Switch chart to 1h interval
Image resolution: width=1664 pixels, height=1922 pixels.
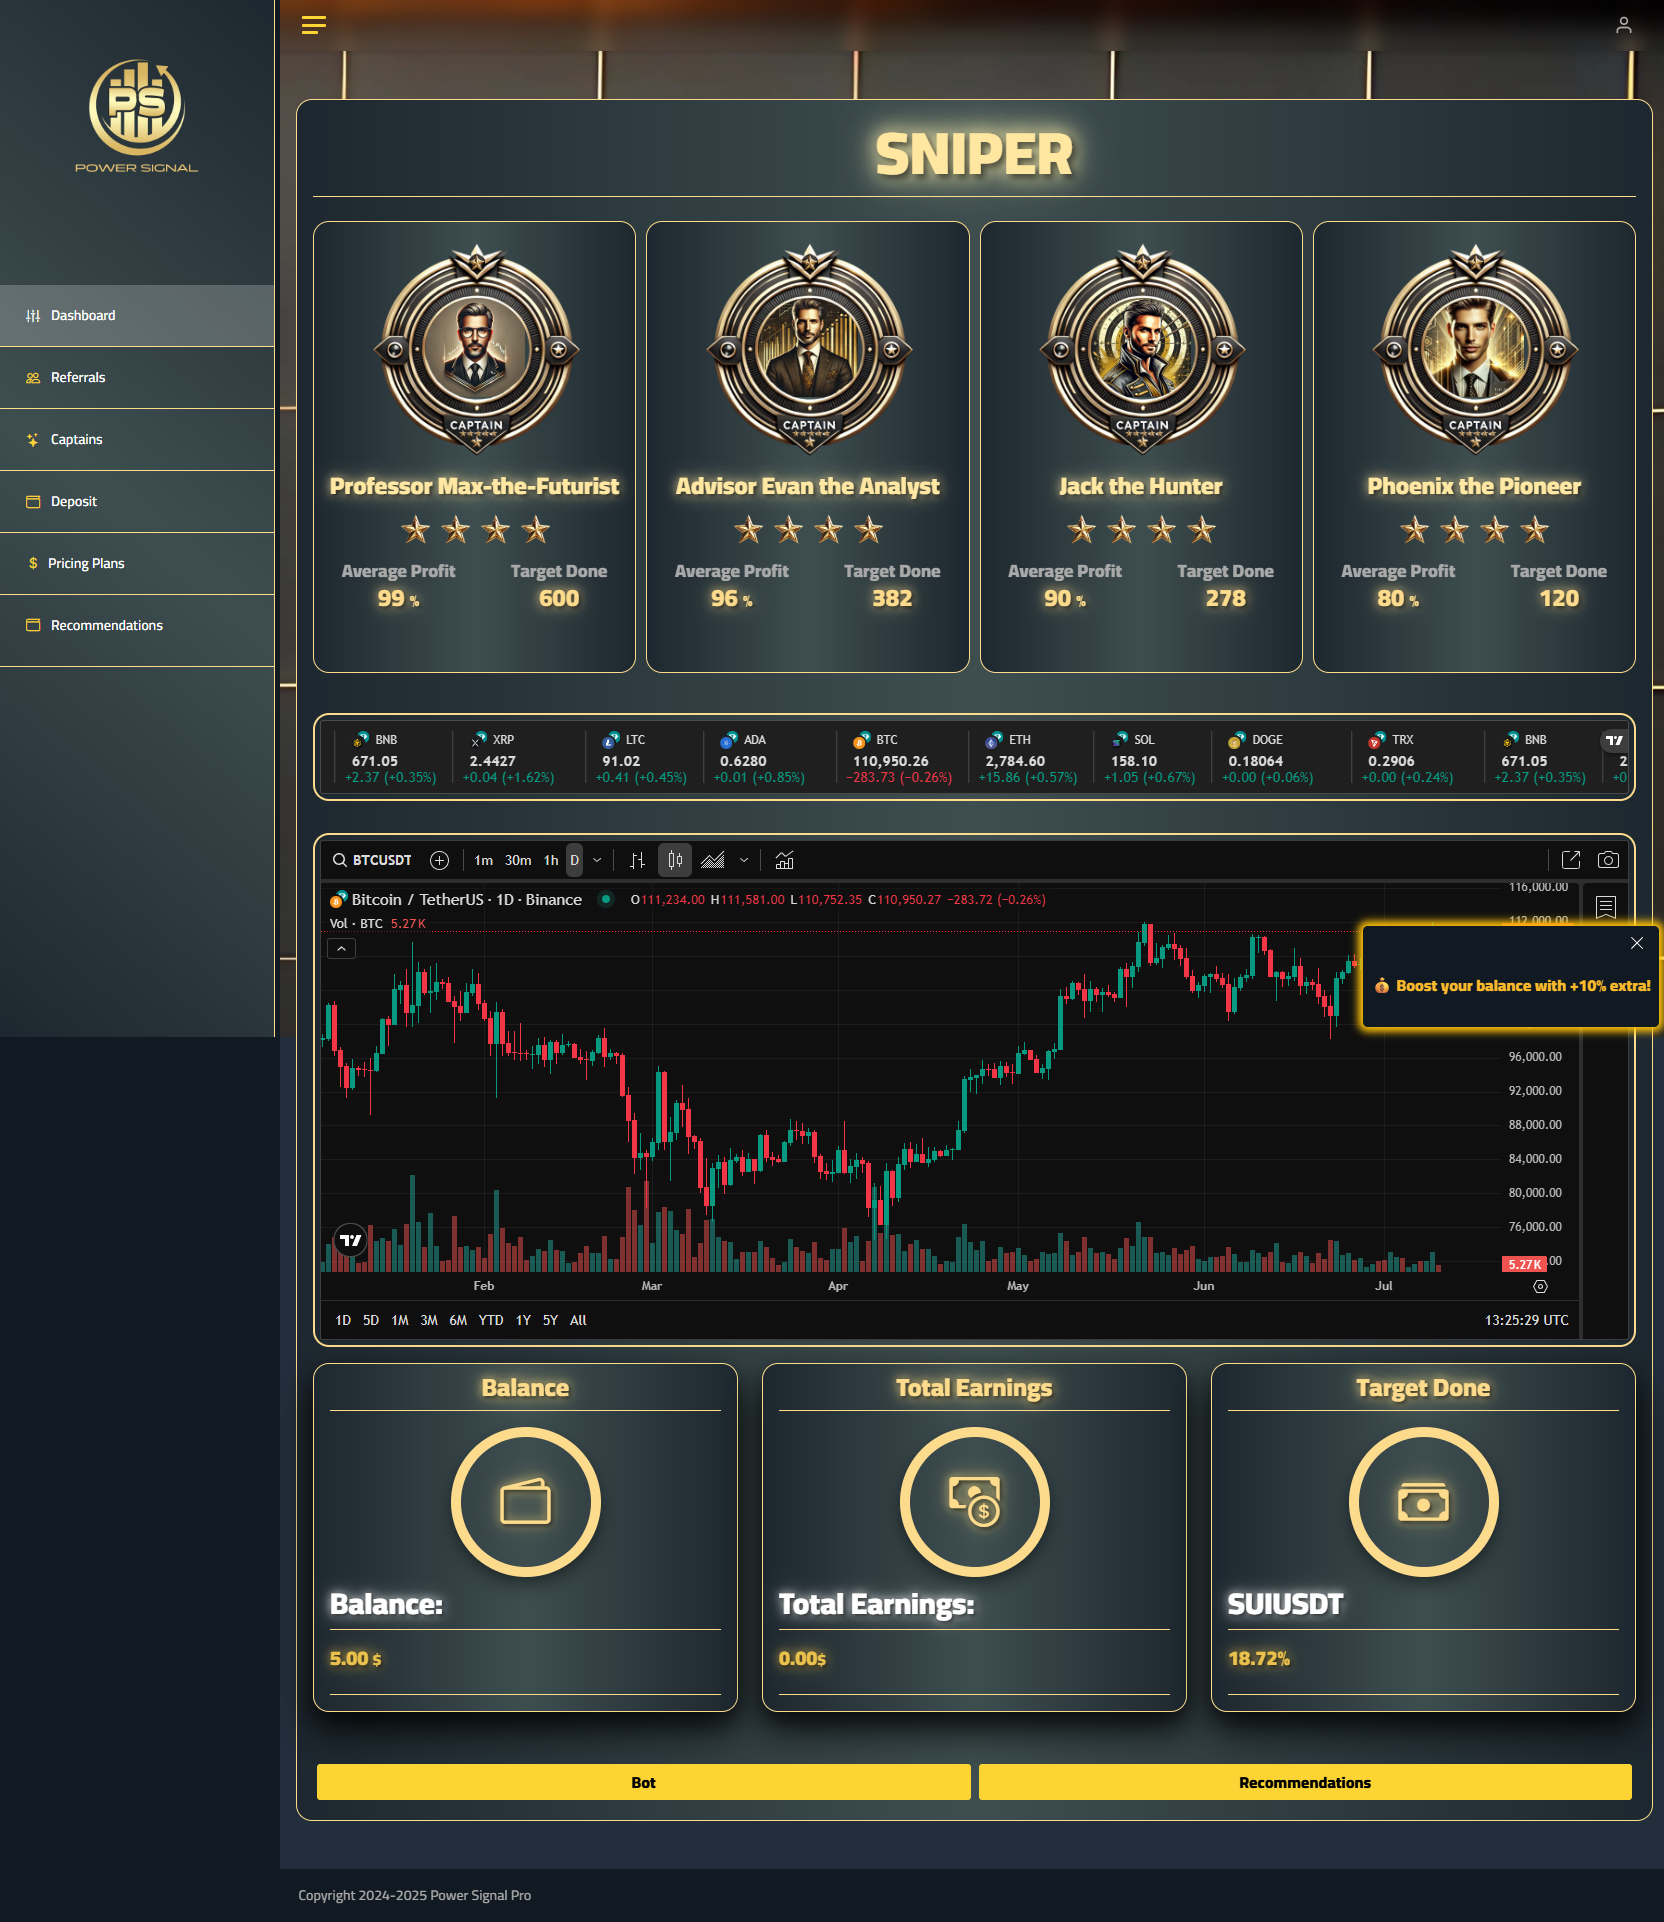tap(551, 860)
